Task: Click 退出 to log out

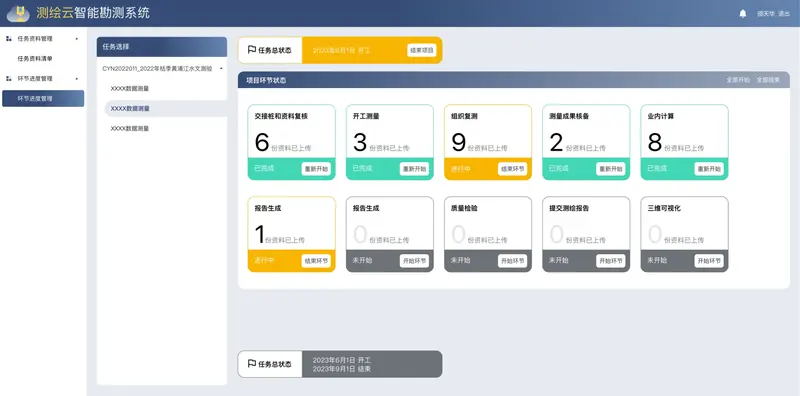Action: pos(784,14)
